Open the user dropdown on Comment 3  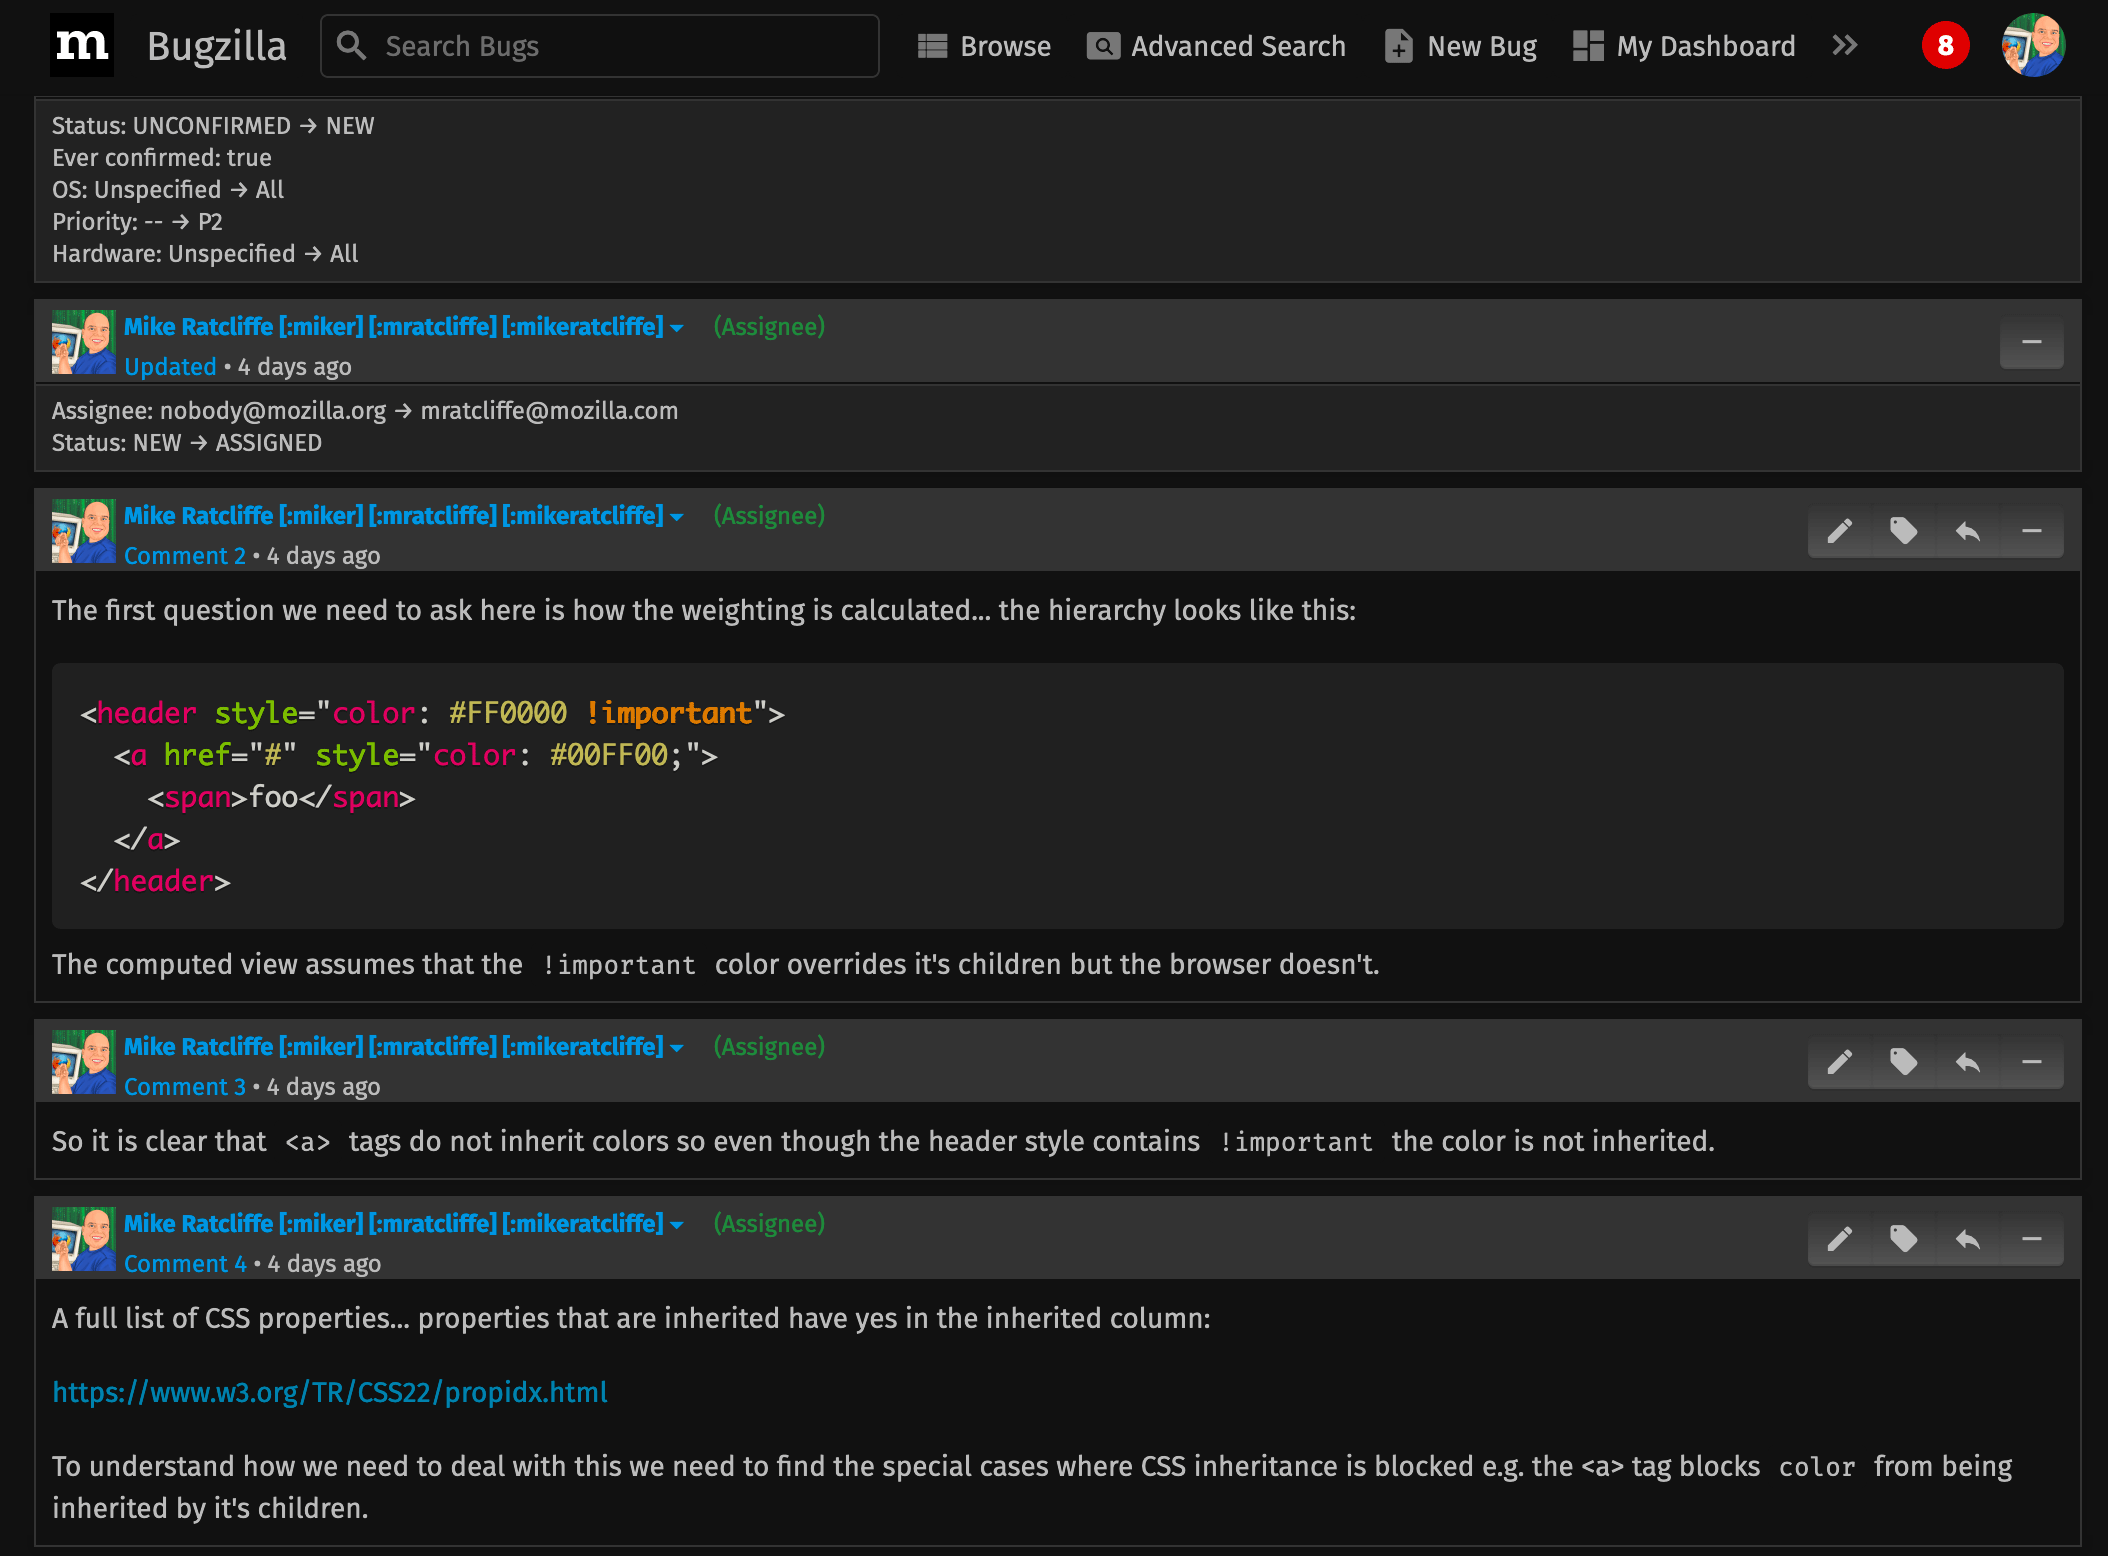coord(678,1047)
